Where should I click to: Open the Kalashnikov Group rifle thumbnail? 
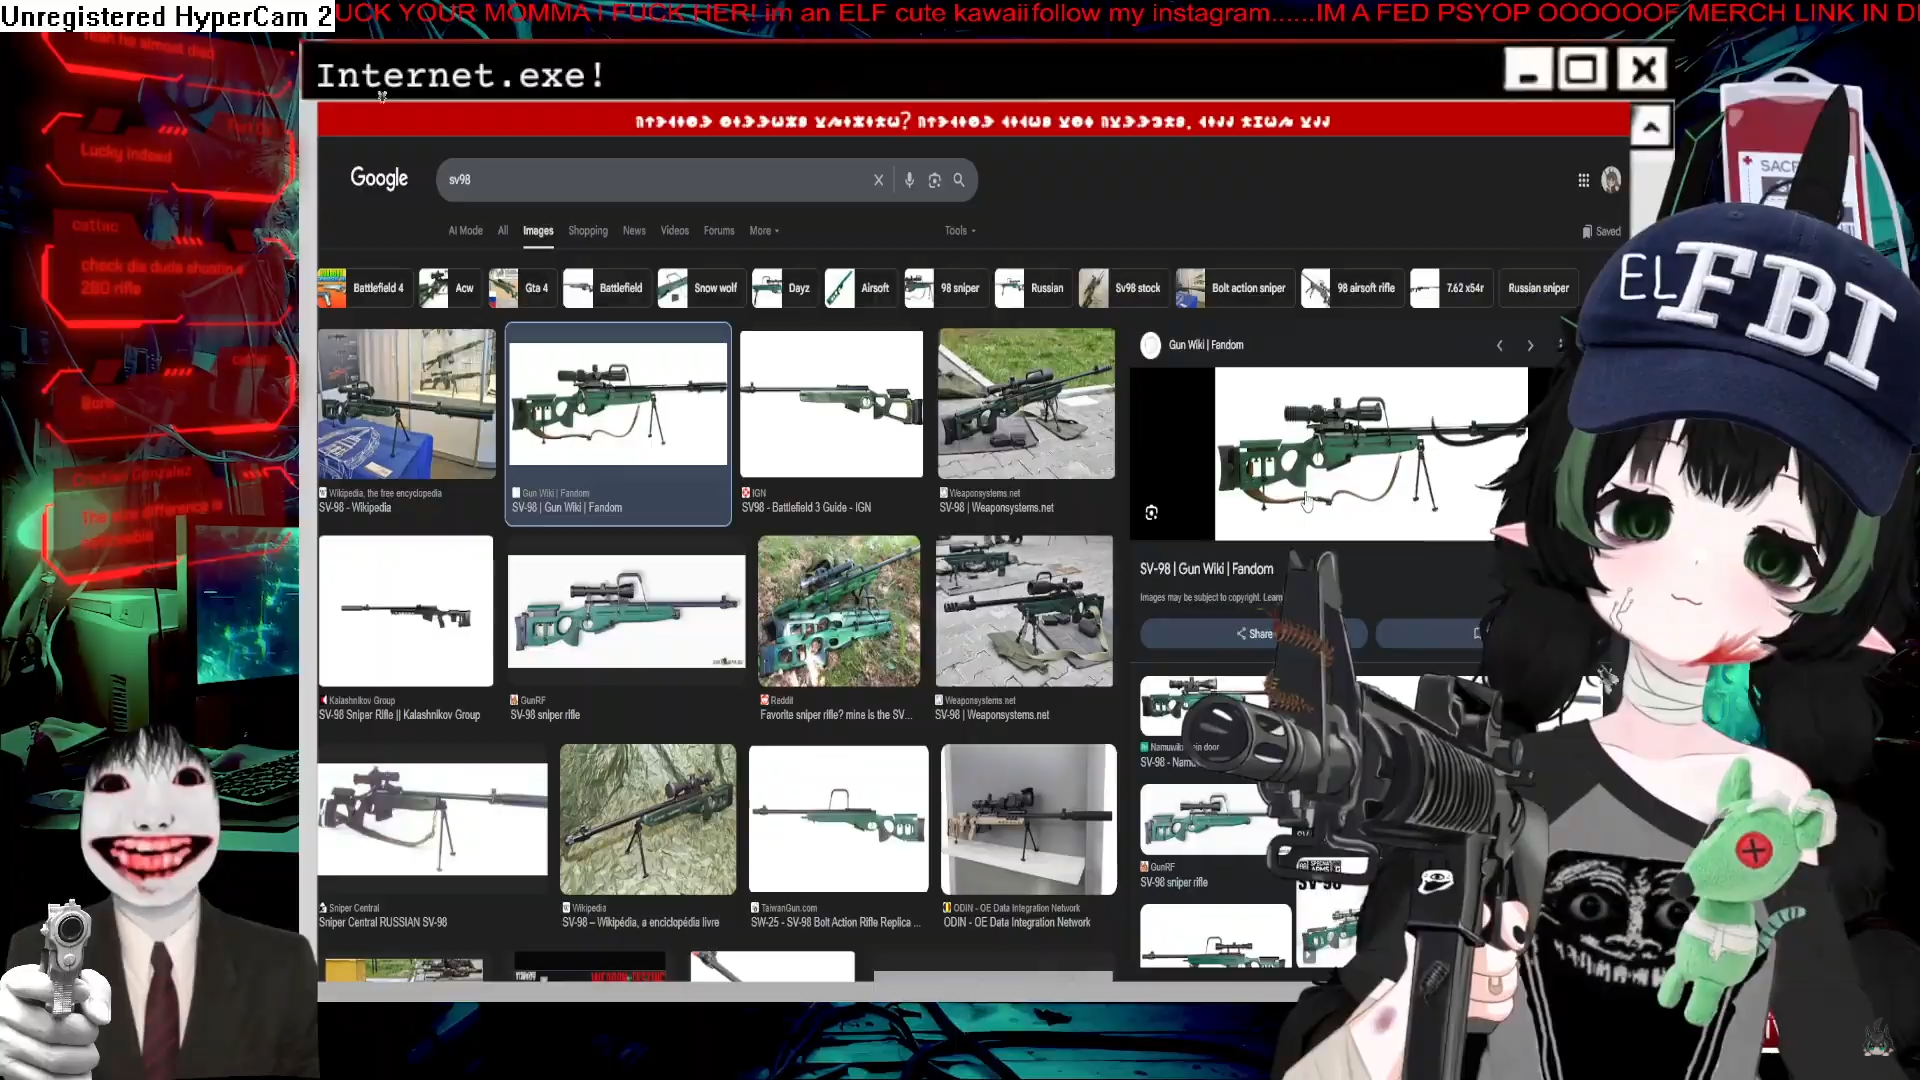point(405,611)
